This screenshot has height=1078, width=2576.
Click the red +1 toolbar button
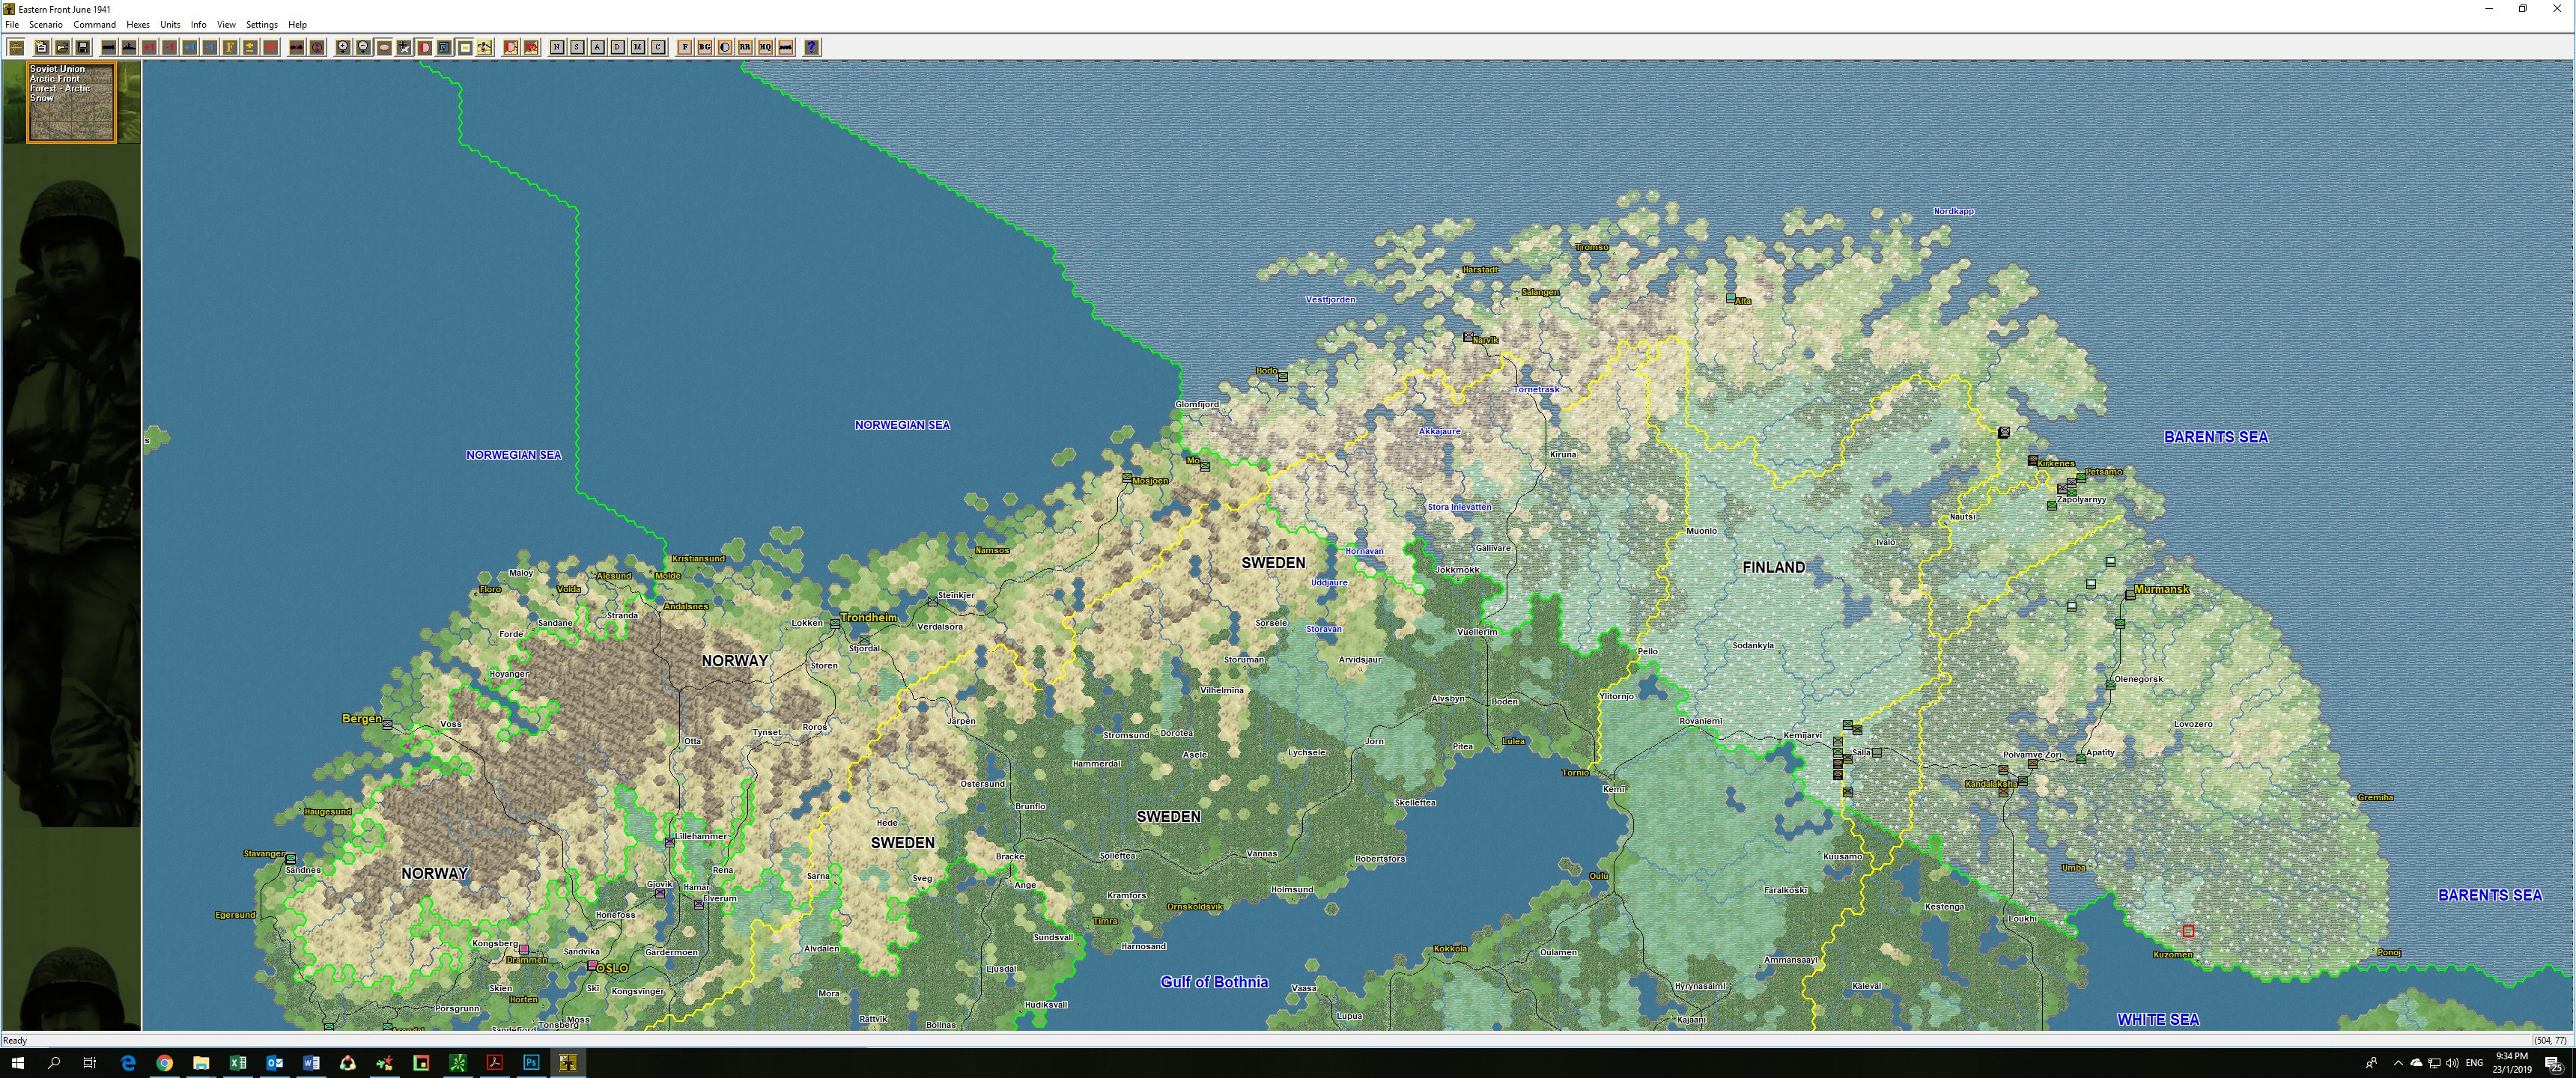(149, 47)
